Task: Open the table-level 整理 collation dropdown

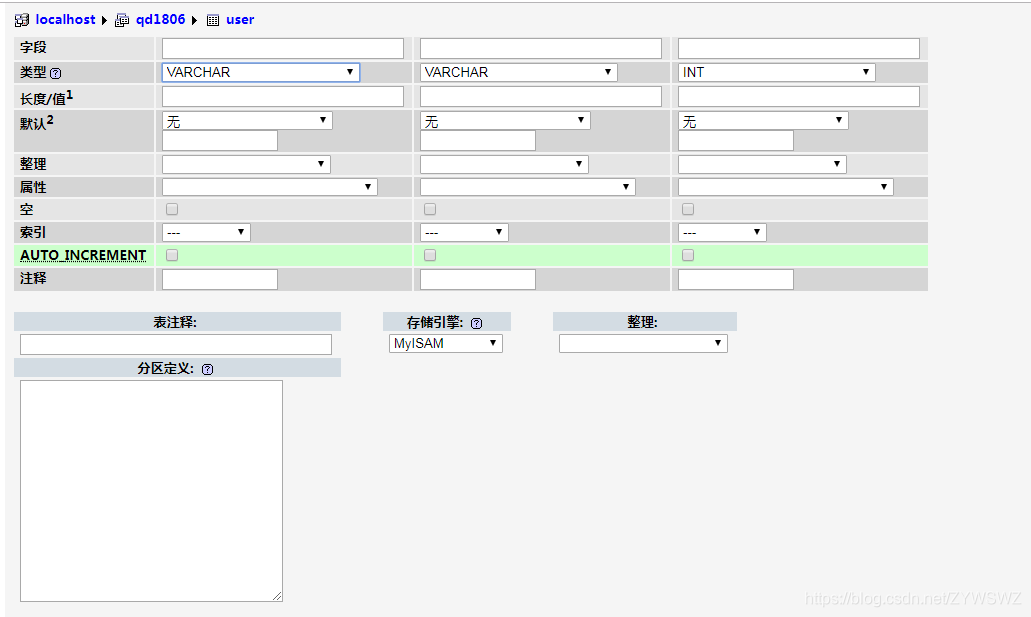Action: [643, 343]
